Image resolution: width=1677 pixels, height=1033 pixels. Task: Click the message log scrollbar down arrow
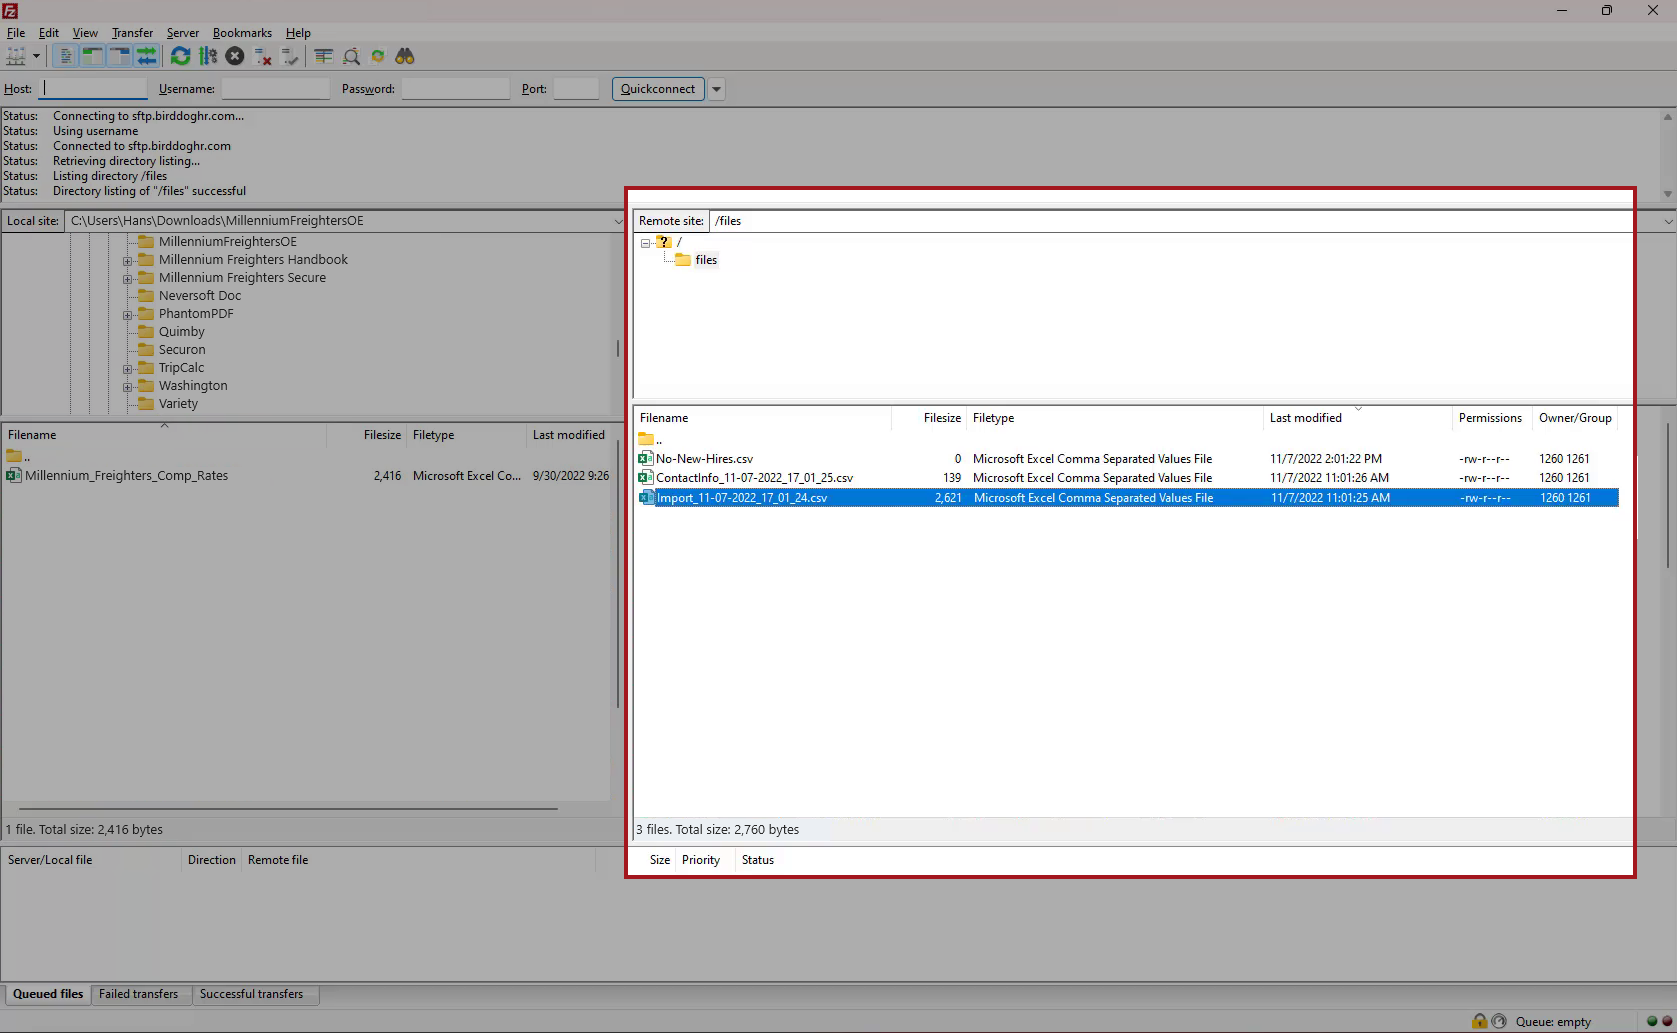click(1667, 194)
